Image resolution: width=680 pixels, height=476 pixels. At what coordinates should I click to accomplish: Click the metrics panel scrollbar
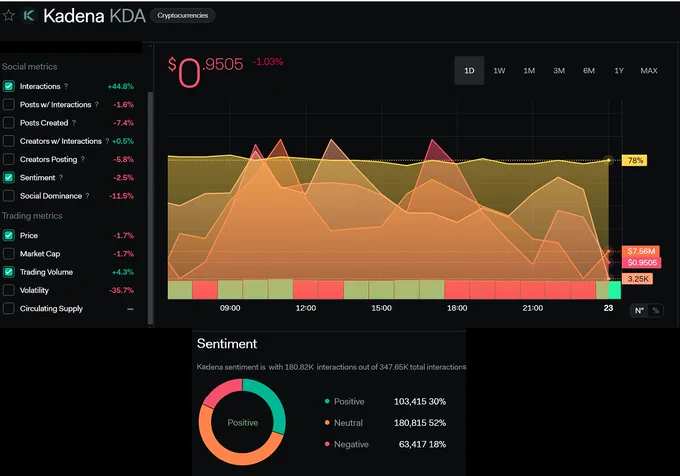(150, 208)
